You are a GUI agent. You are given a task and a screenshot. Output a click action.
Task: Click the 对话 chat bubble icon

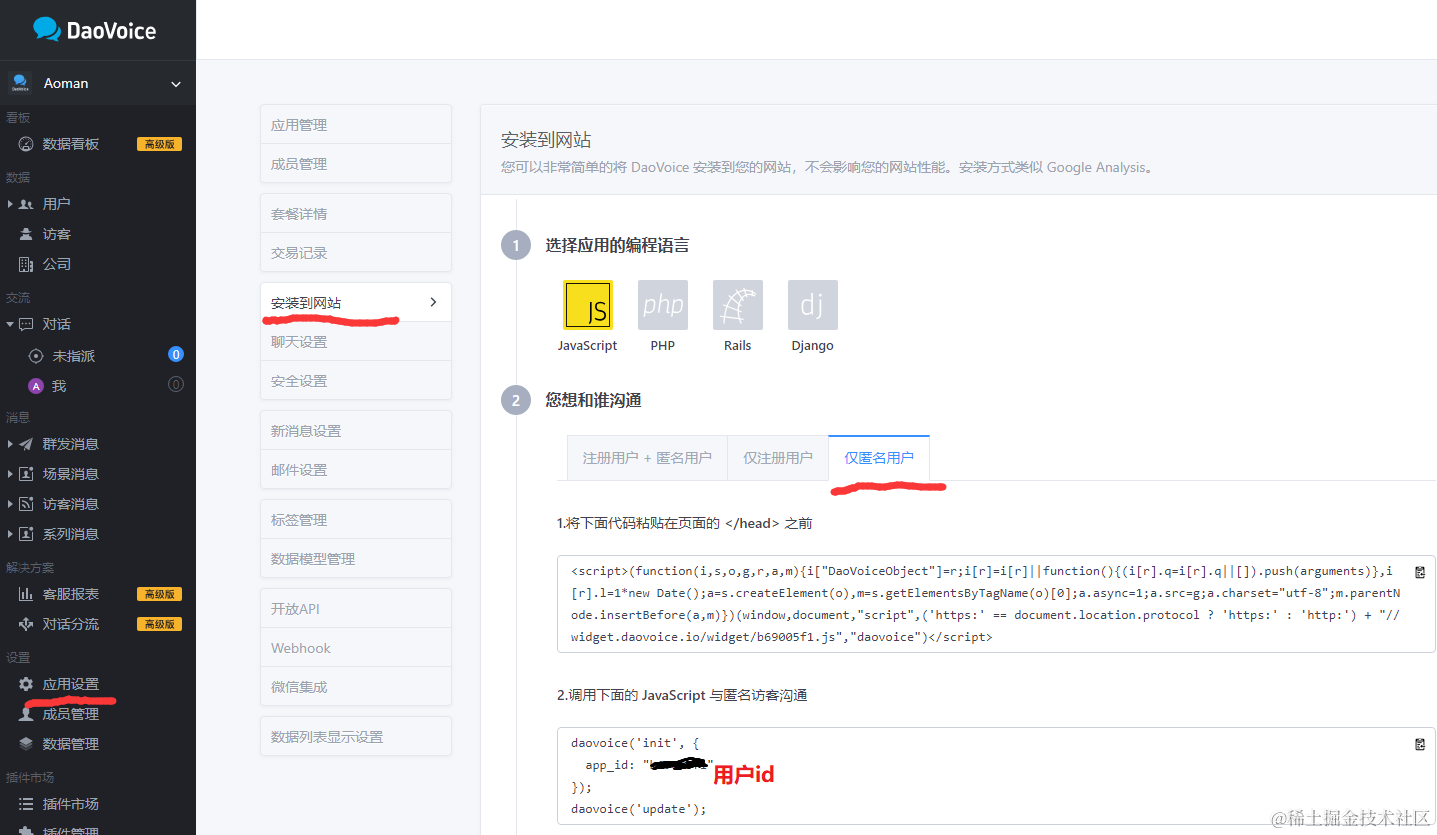tap(26, 324)
